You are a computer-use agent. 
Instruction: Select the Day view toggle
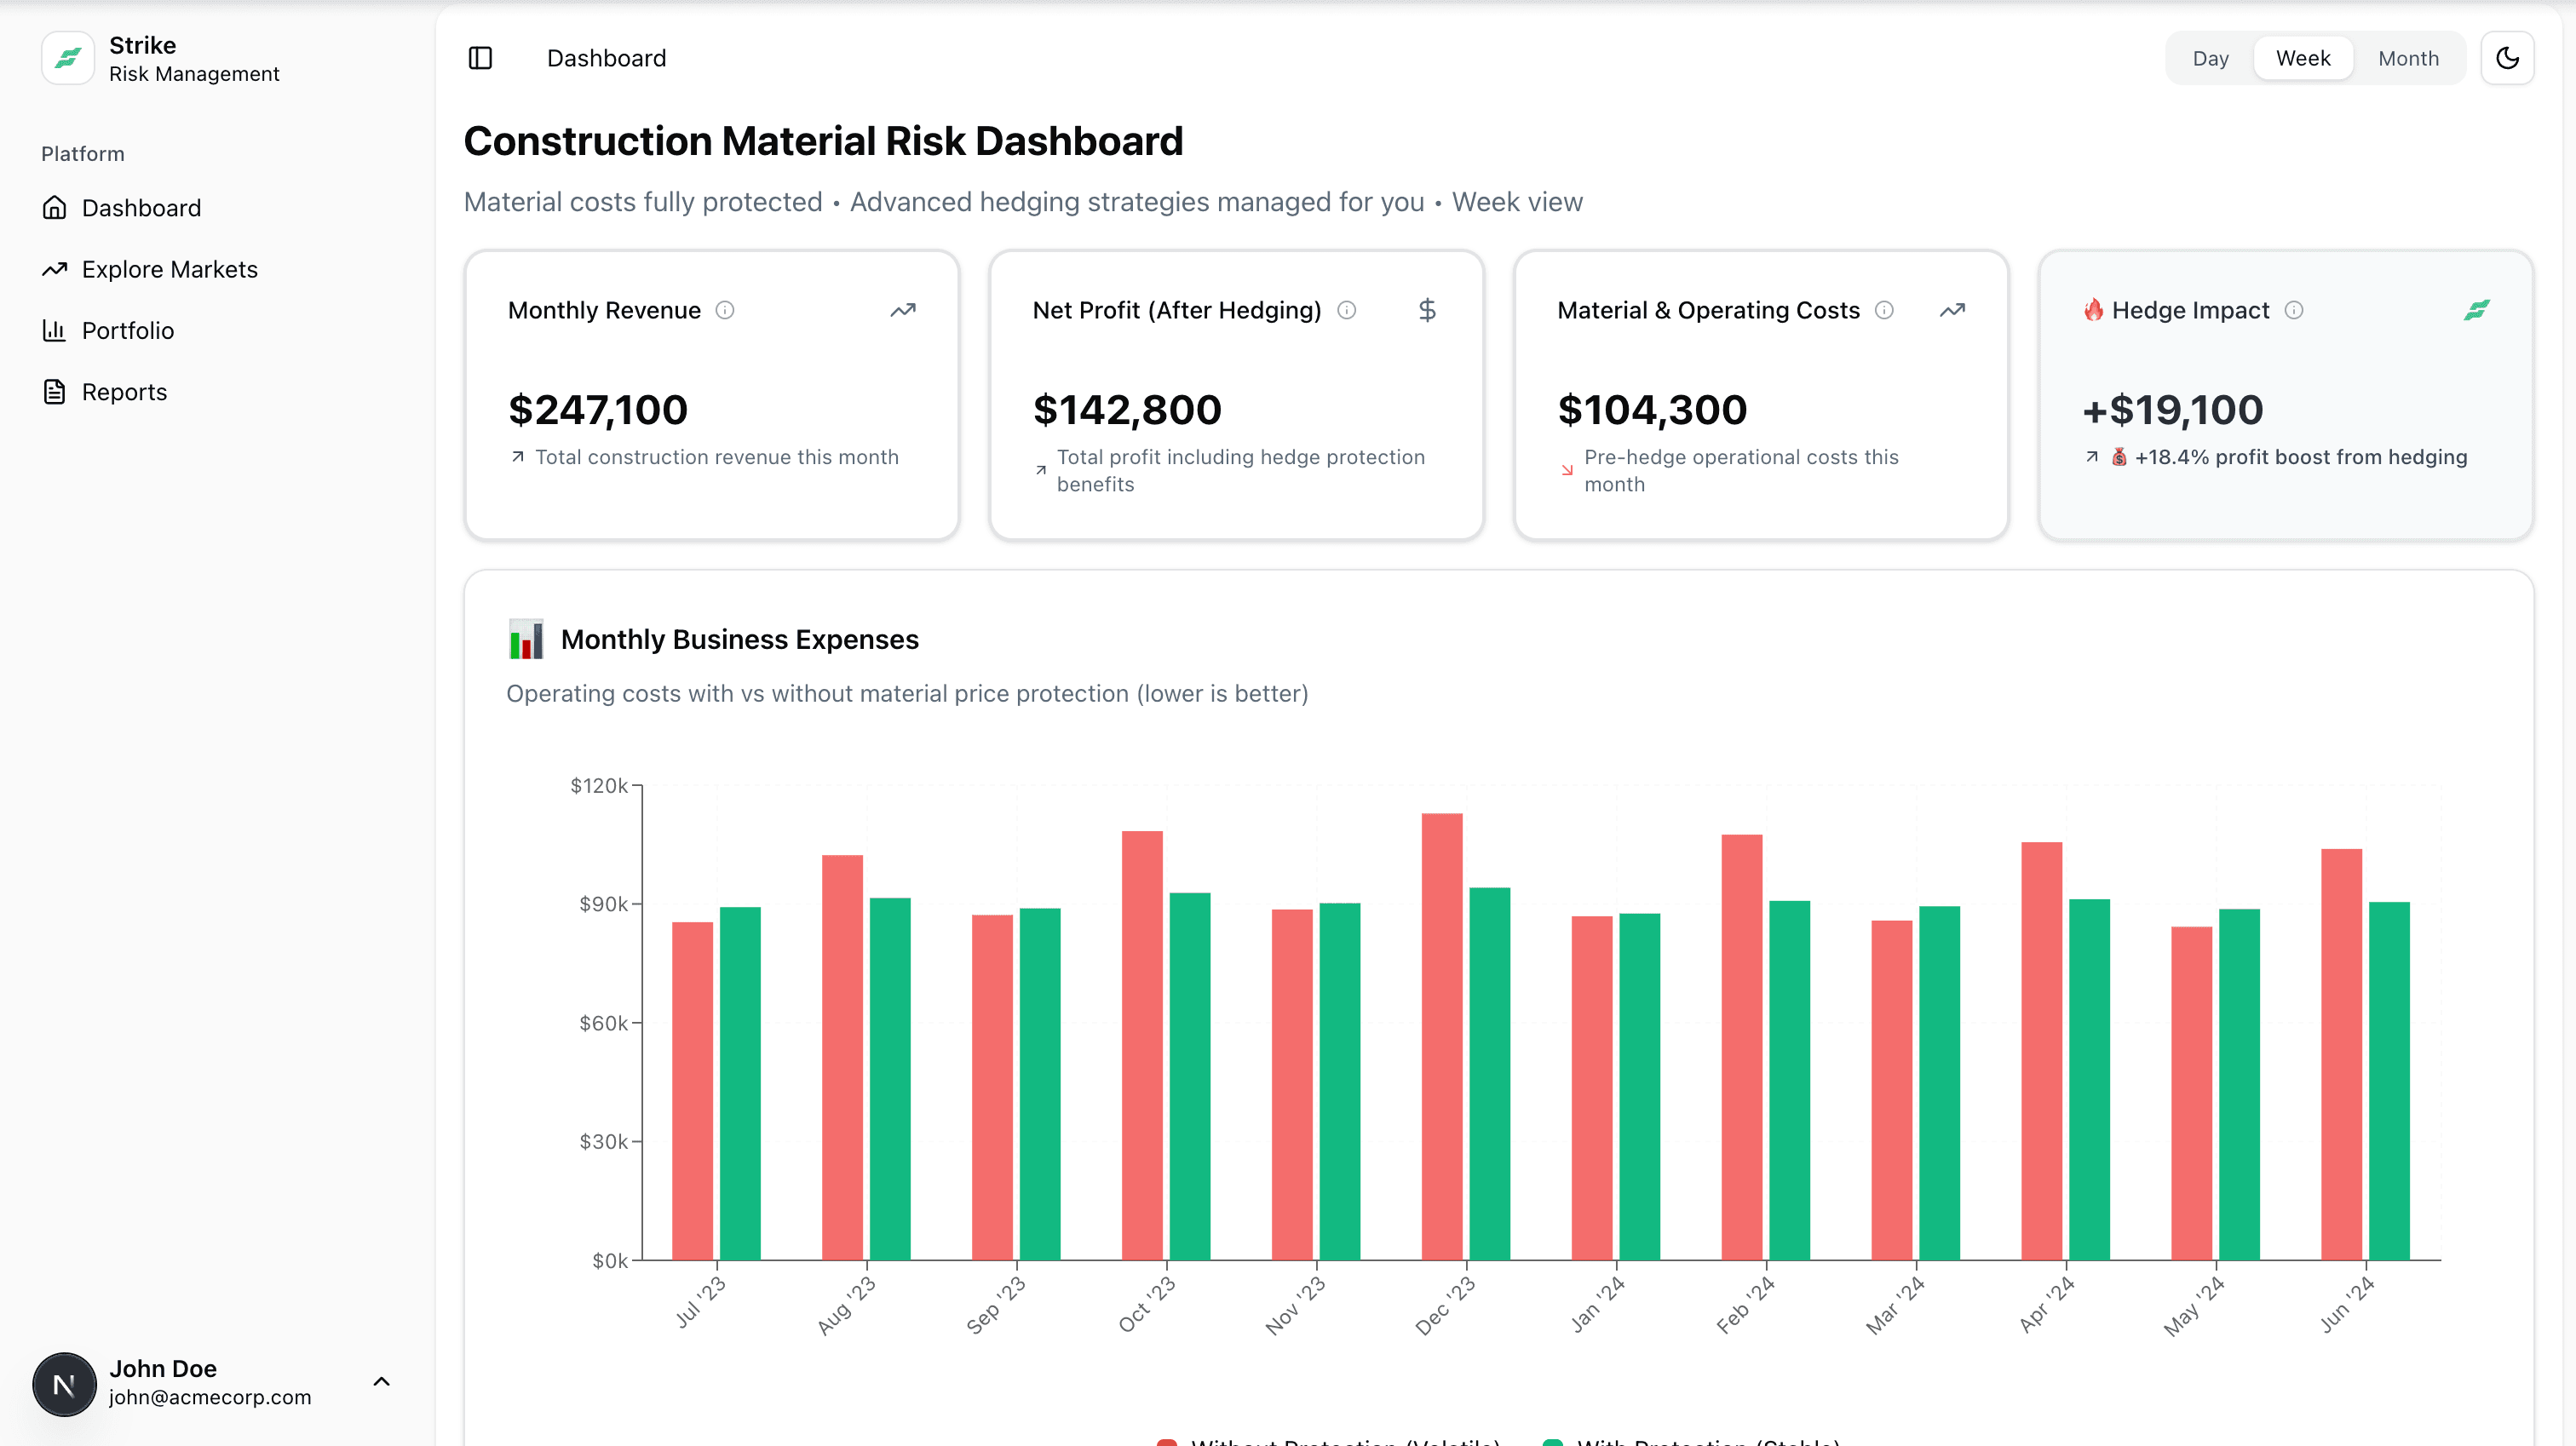(2210, 58)
